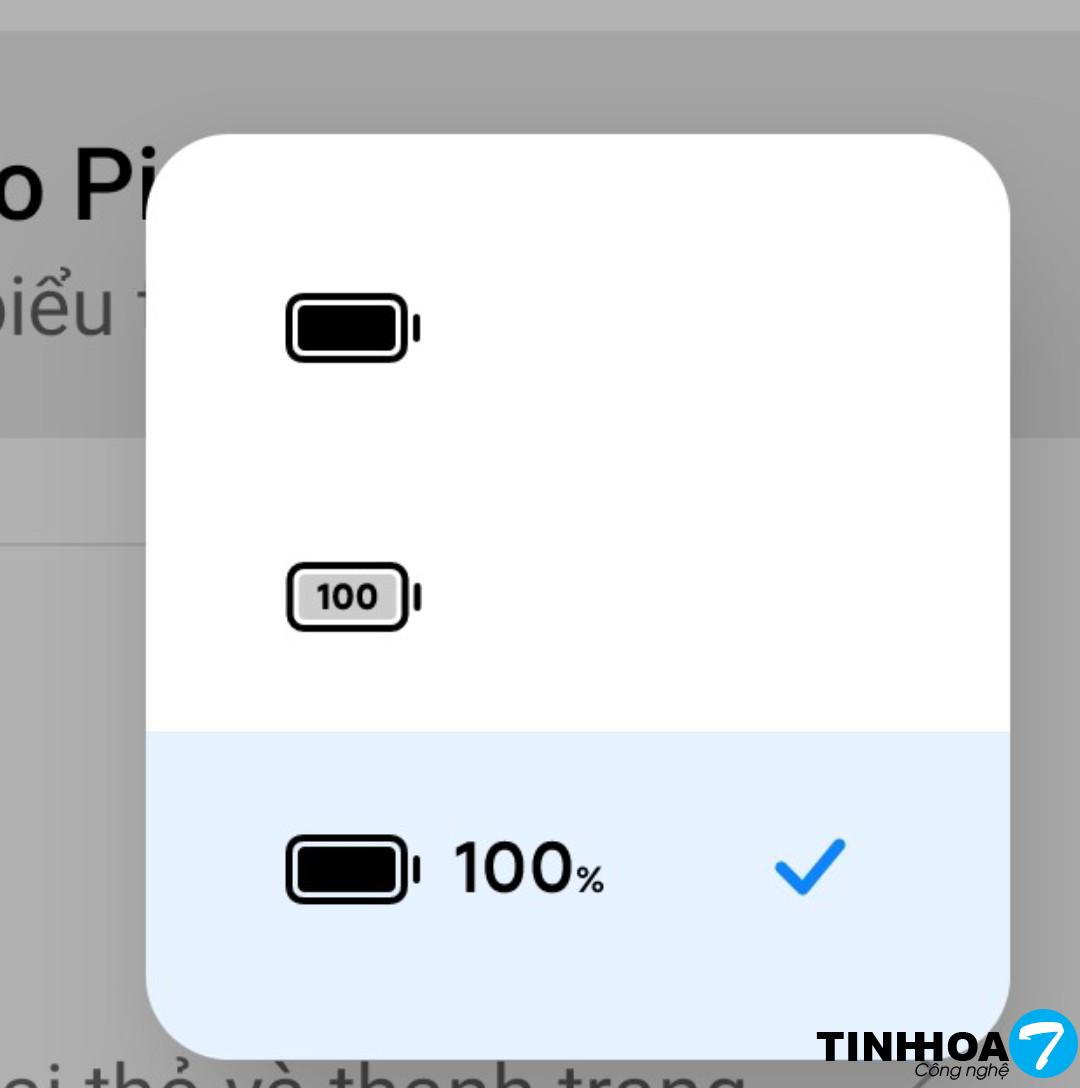The height and width of the screenshot is (1088, 1080).
Task: Dismiss popup via dimmed area right of it
Action: (x=1045, y=600)
